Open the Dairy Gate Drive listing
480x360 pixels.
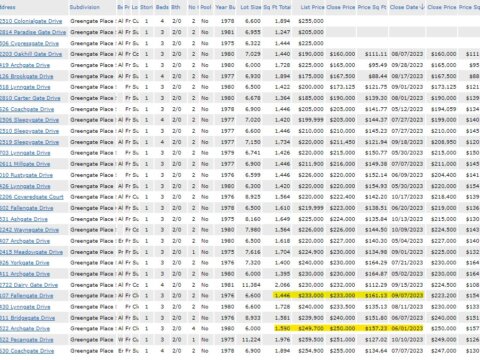pyautogui.click(x=29, y=285)
